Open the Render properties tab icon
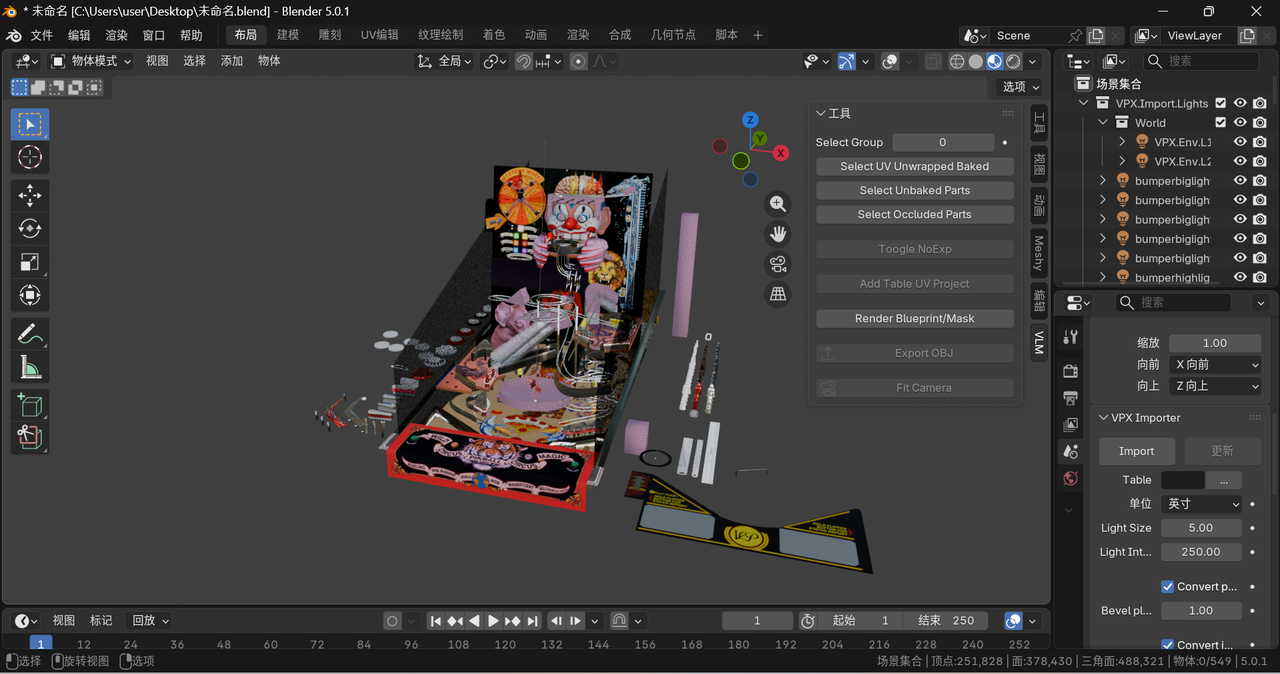The width and height of the screenshot is (1280, 674). [1070, 371]
